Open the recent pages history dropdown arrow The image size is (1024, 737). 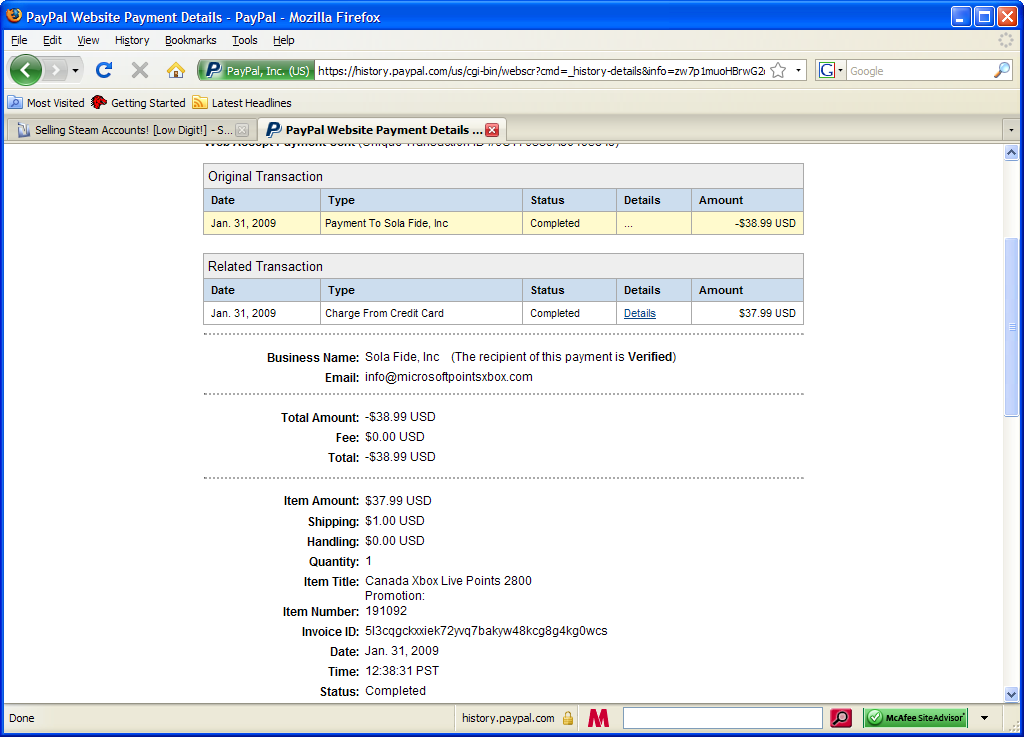[x=76, y=71]
